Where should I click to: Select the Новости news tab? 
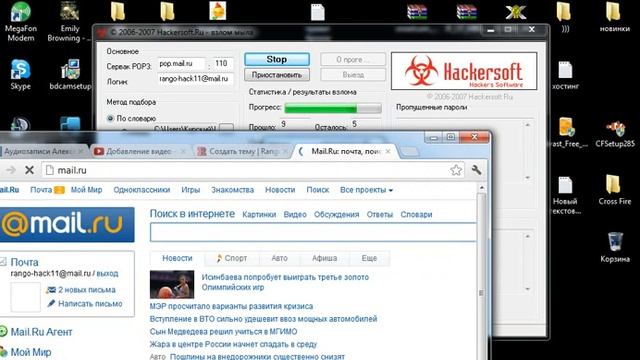177,258
